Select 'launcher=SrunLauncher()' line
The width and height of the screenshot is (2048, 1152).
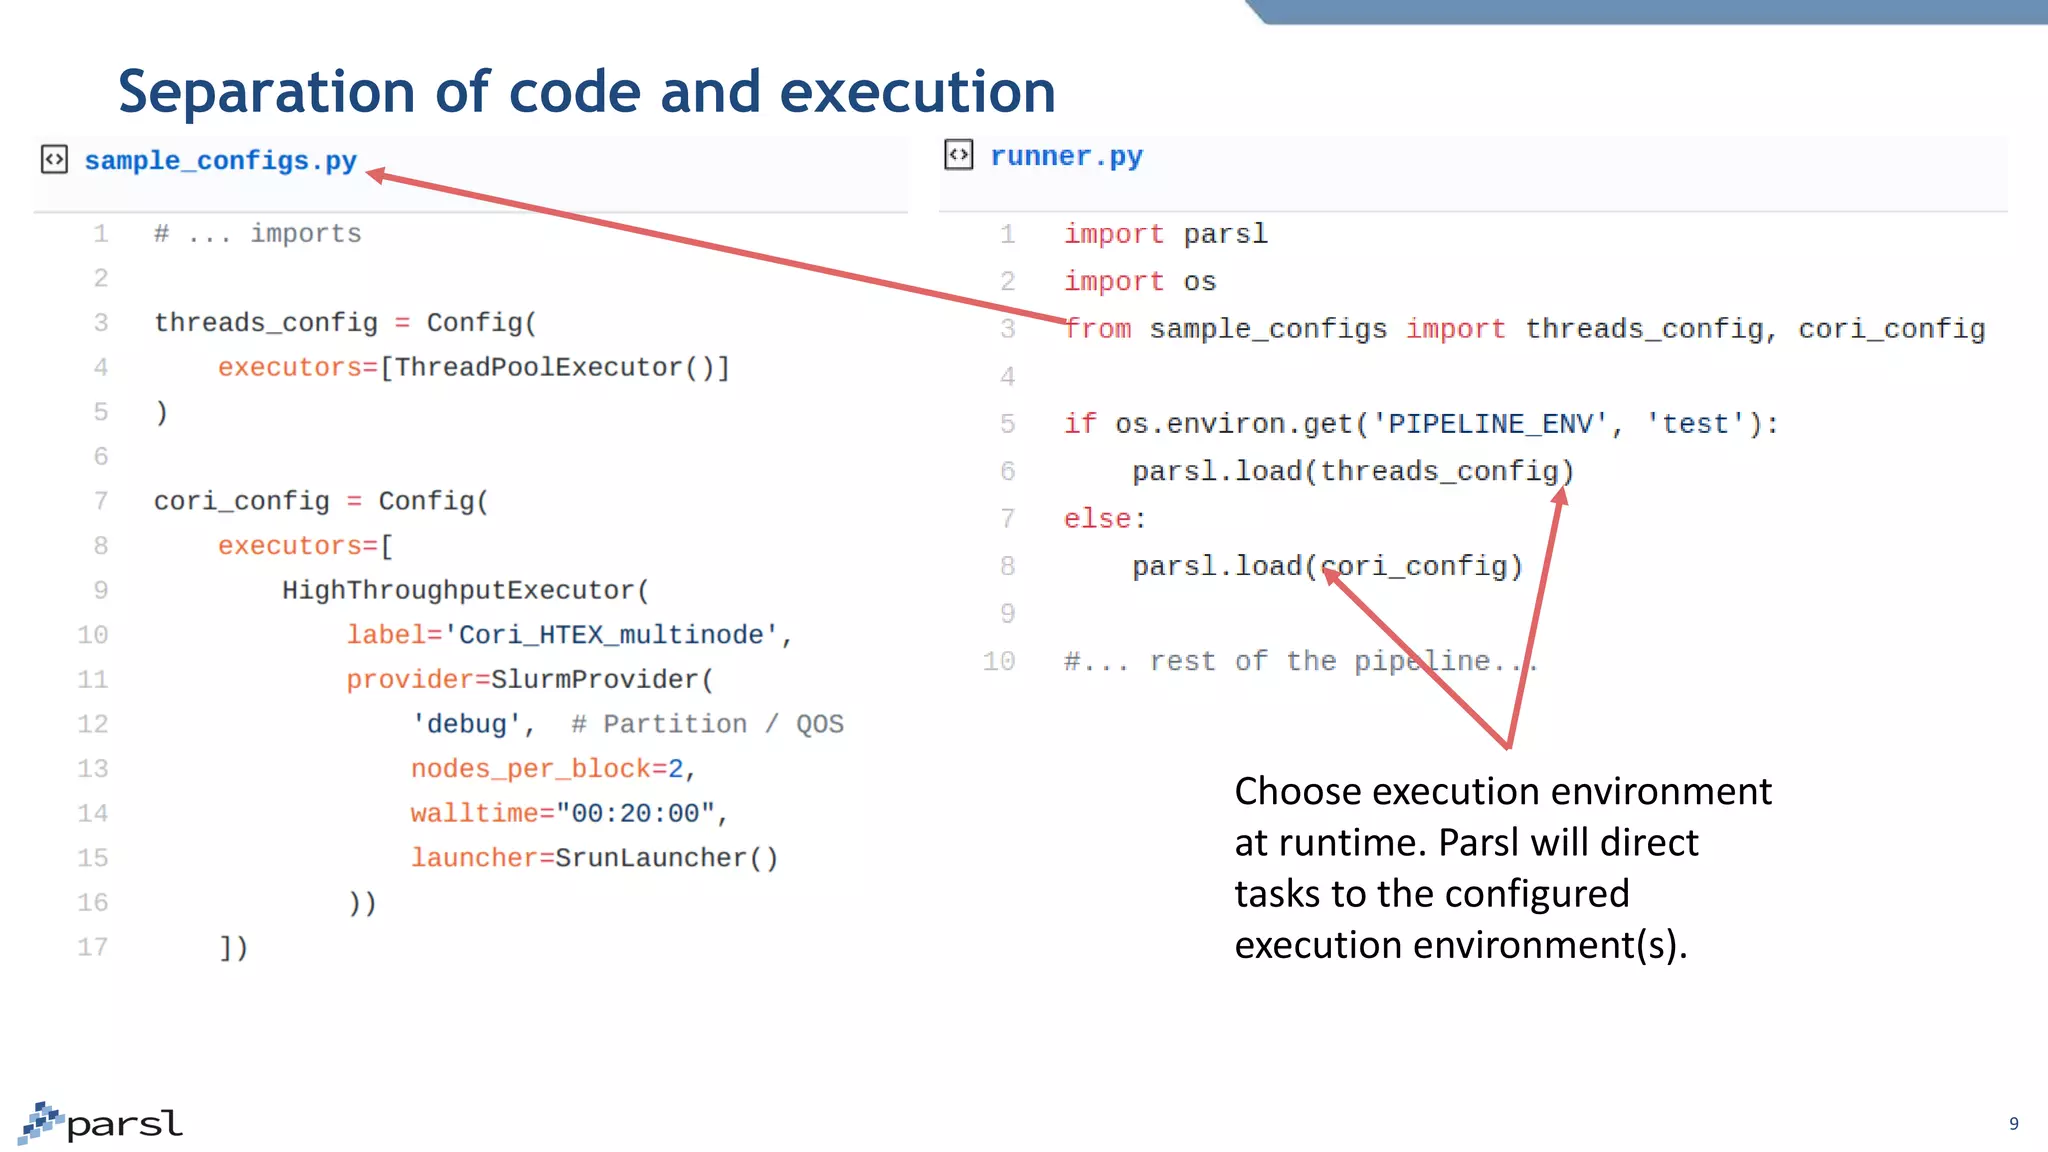click(x=594, y=858)
